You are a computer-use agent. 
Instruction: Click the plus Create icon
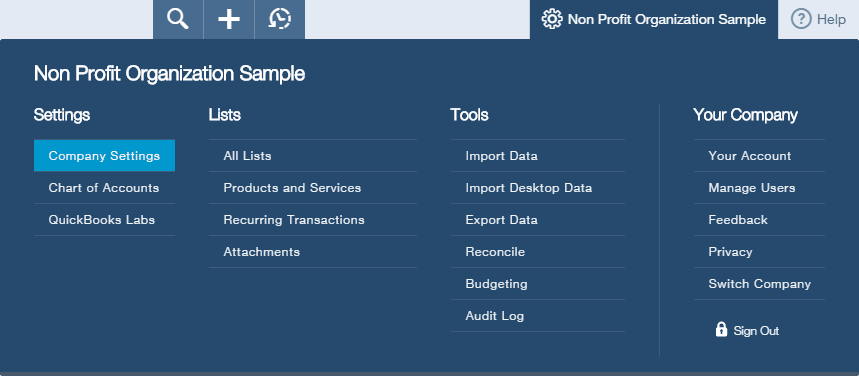(229, 19)
